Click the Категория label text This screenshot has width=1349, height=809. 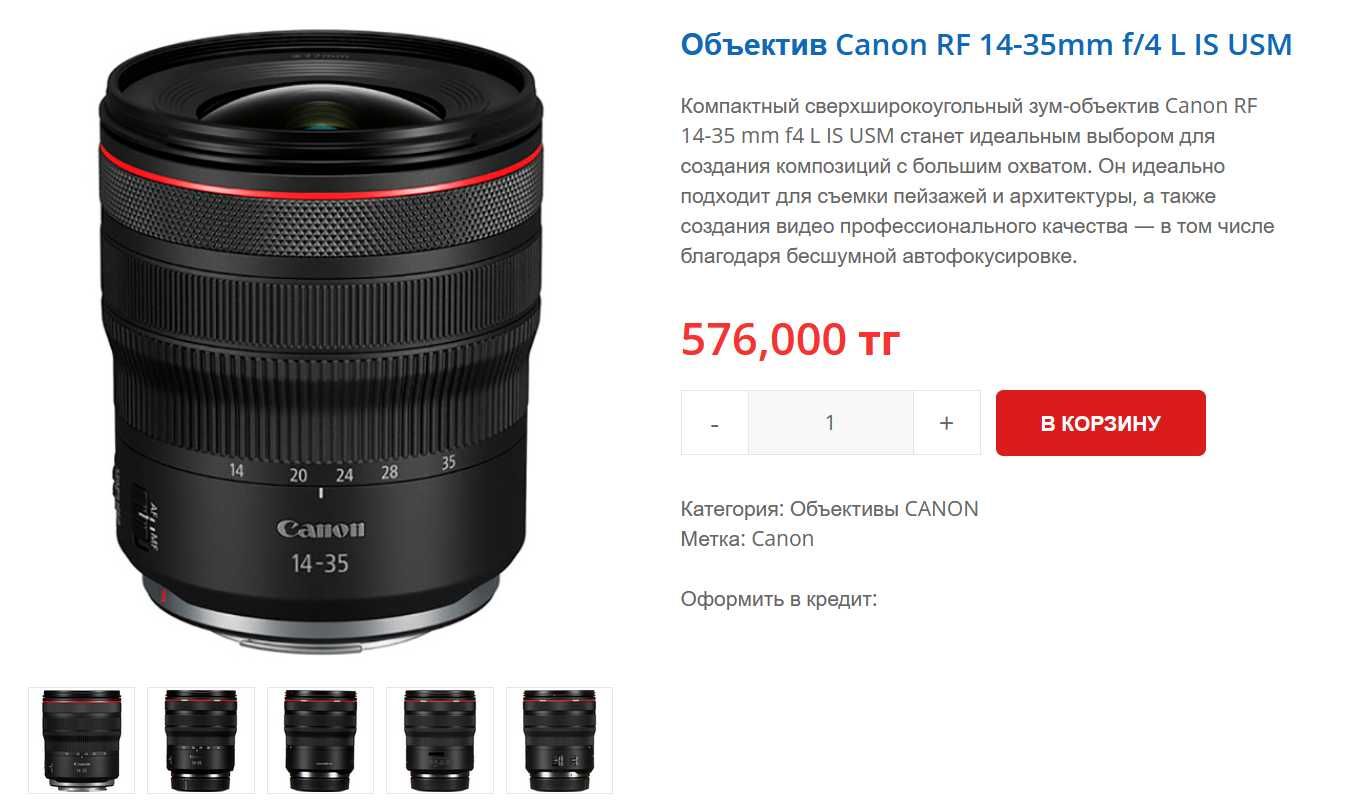(x=733, y=508)
